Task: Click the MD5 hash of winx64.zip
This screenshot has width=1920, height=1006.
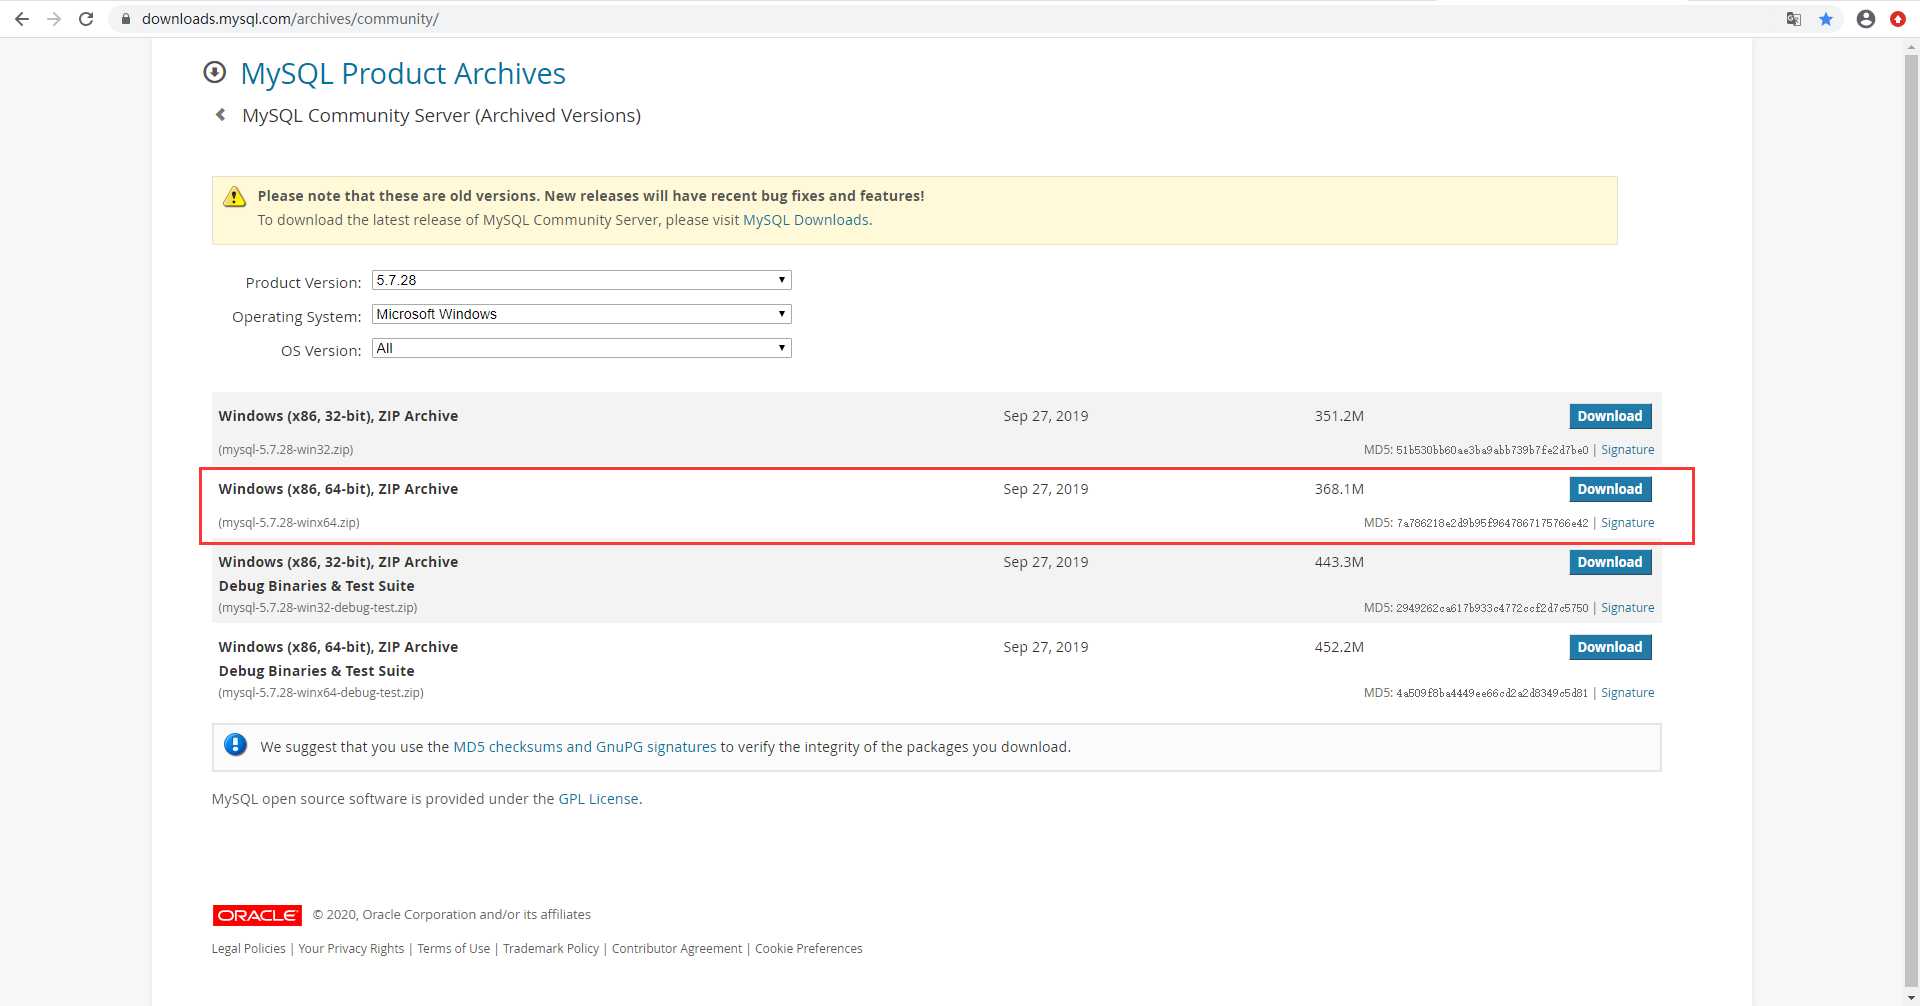Action: coord(1492,523)
